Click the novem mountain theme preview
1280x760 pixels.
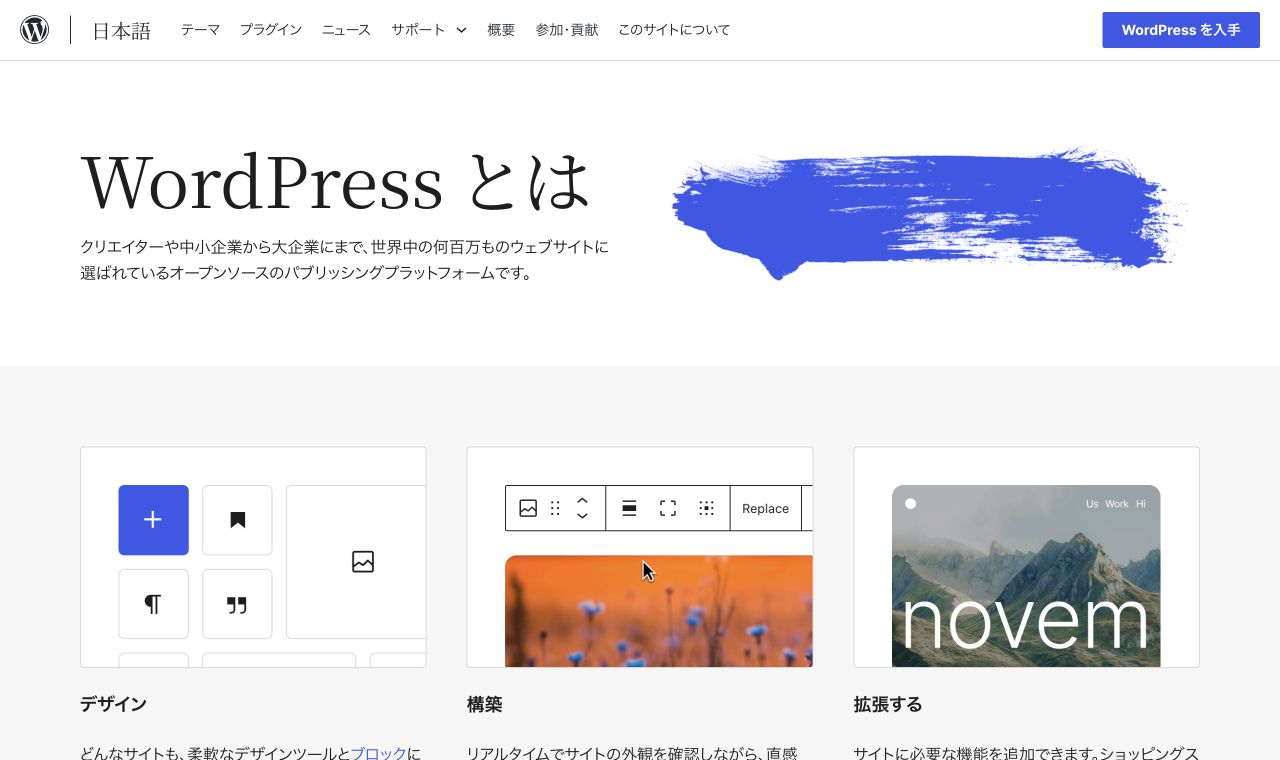point(1026,576)
